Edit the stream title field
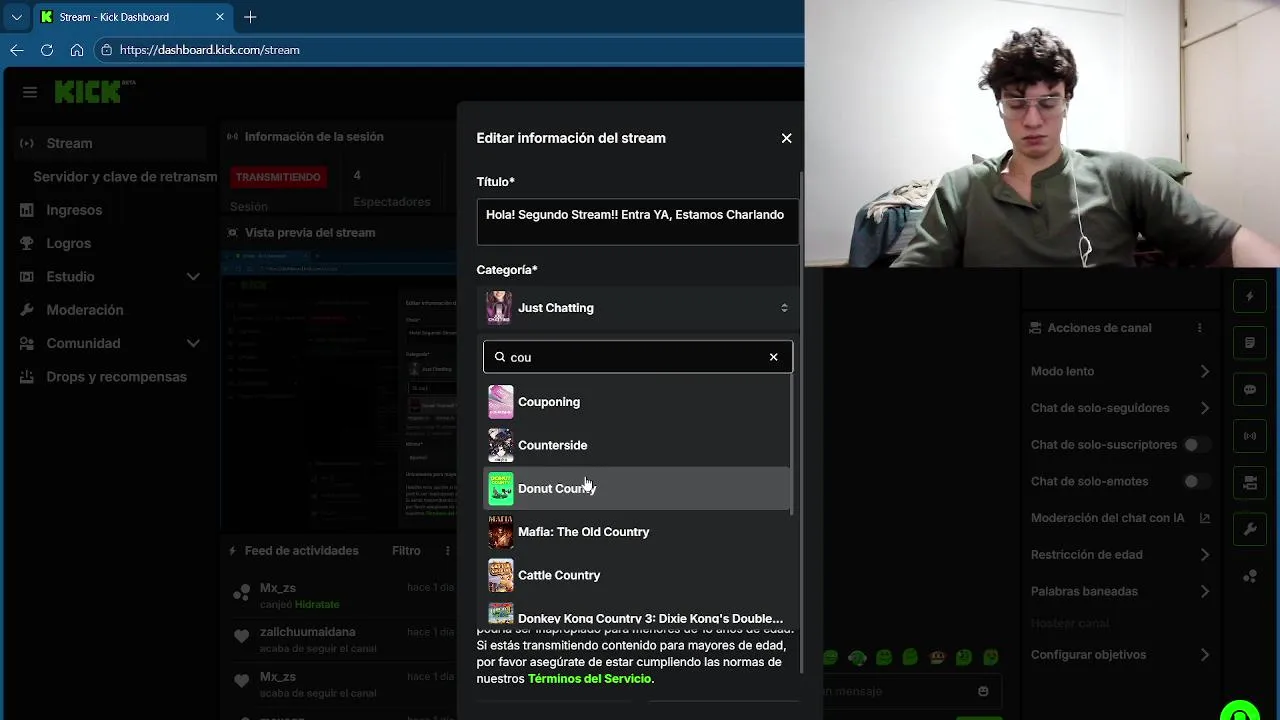1280x720 pixels. pos(638,221)
